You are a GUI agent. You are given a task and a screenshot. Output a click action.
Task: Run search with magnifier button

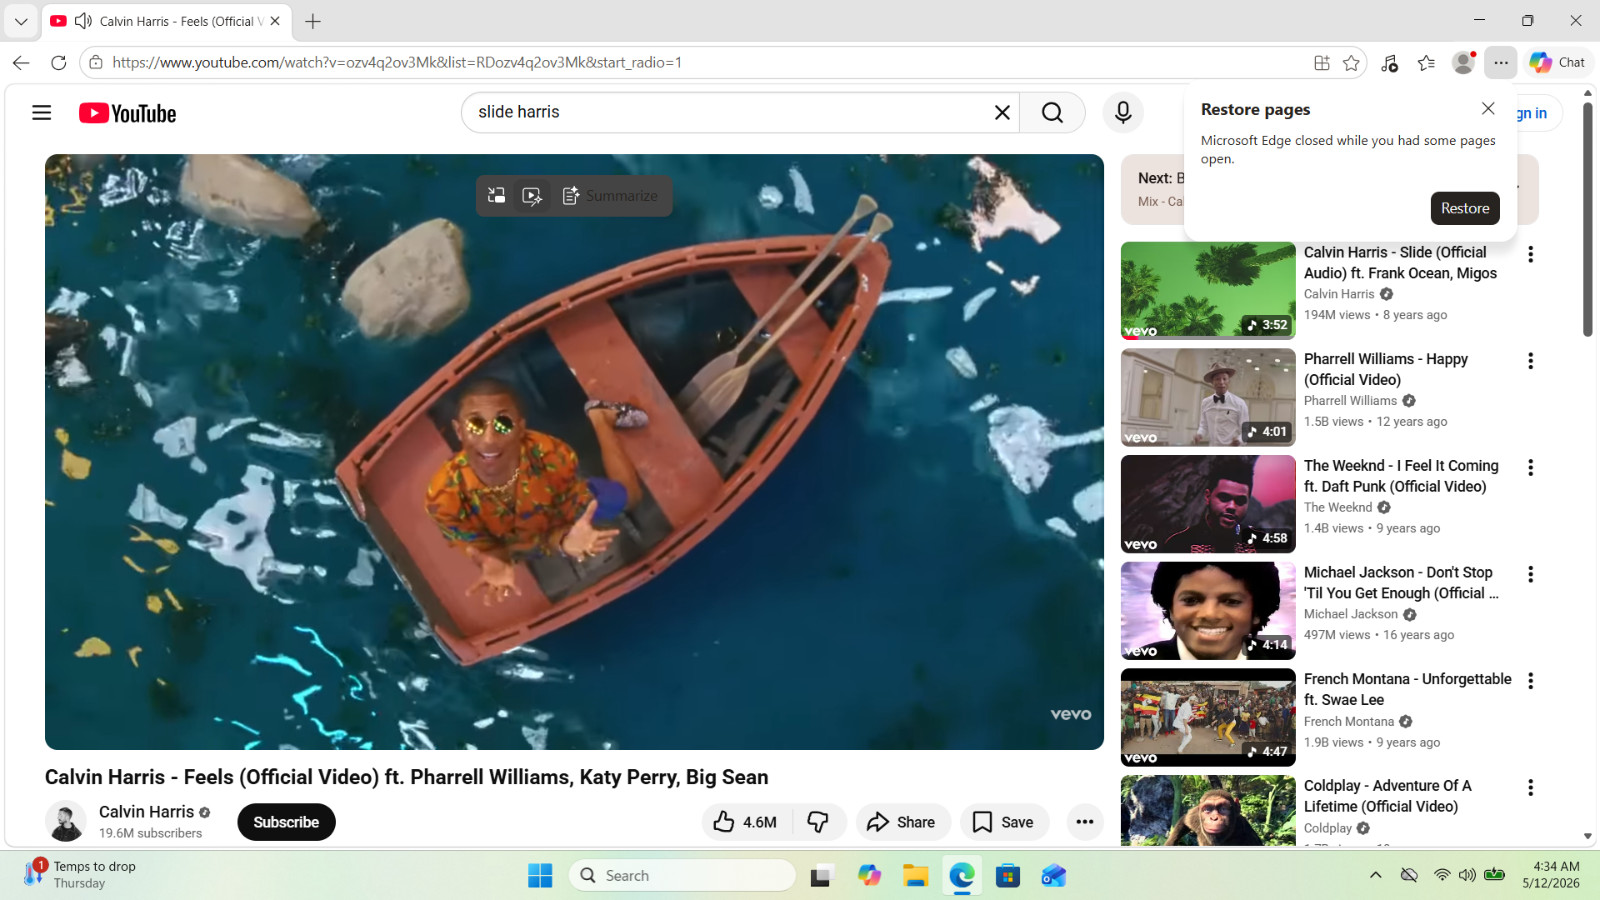tap(1052, 113)
